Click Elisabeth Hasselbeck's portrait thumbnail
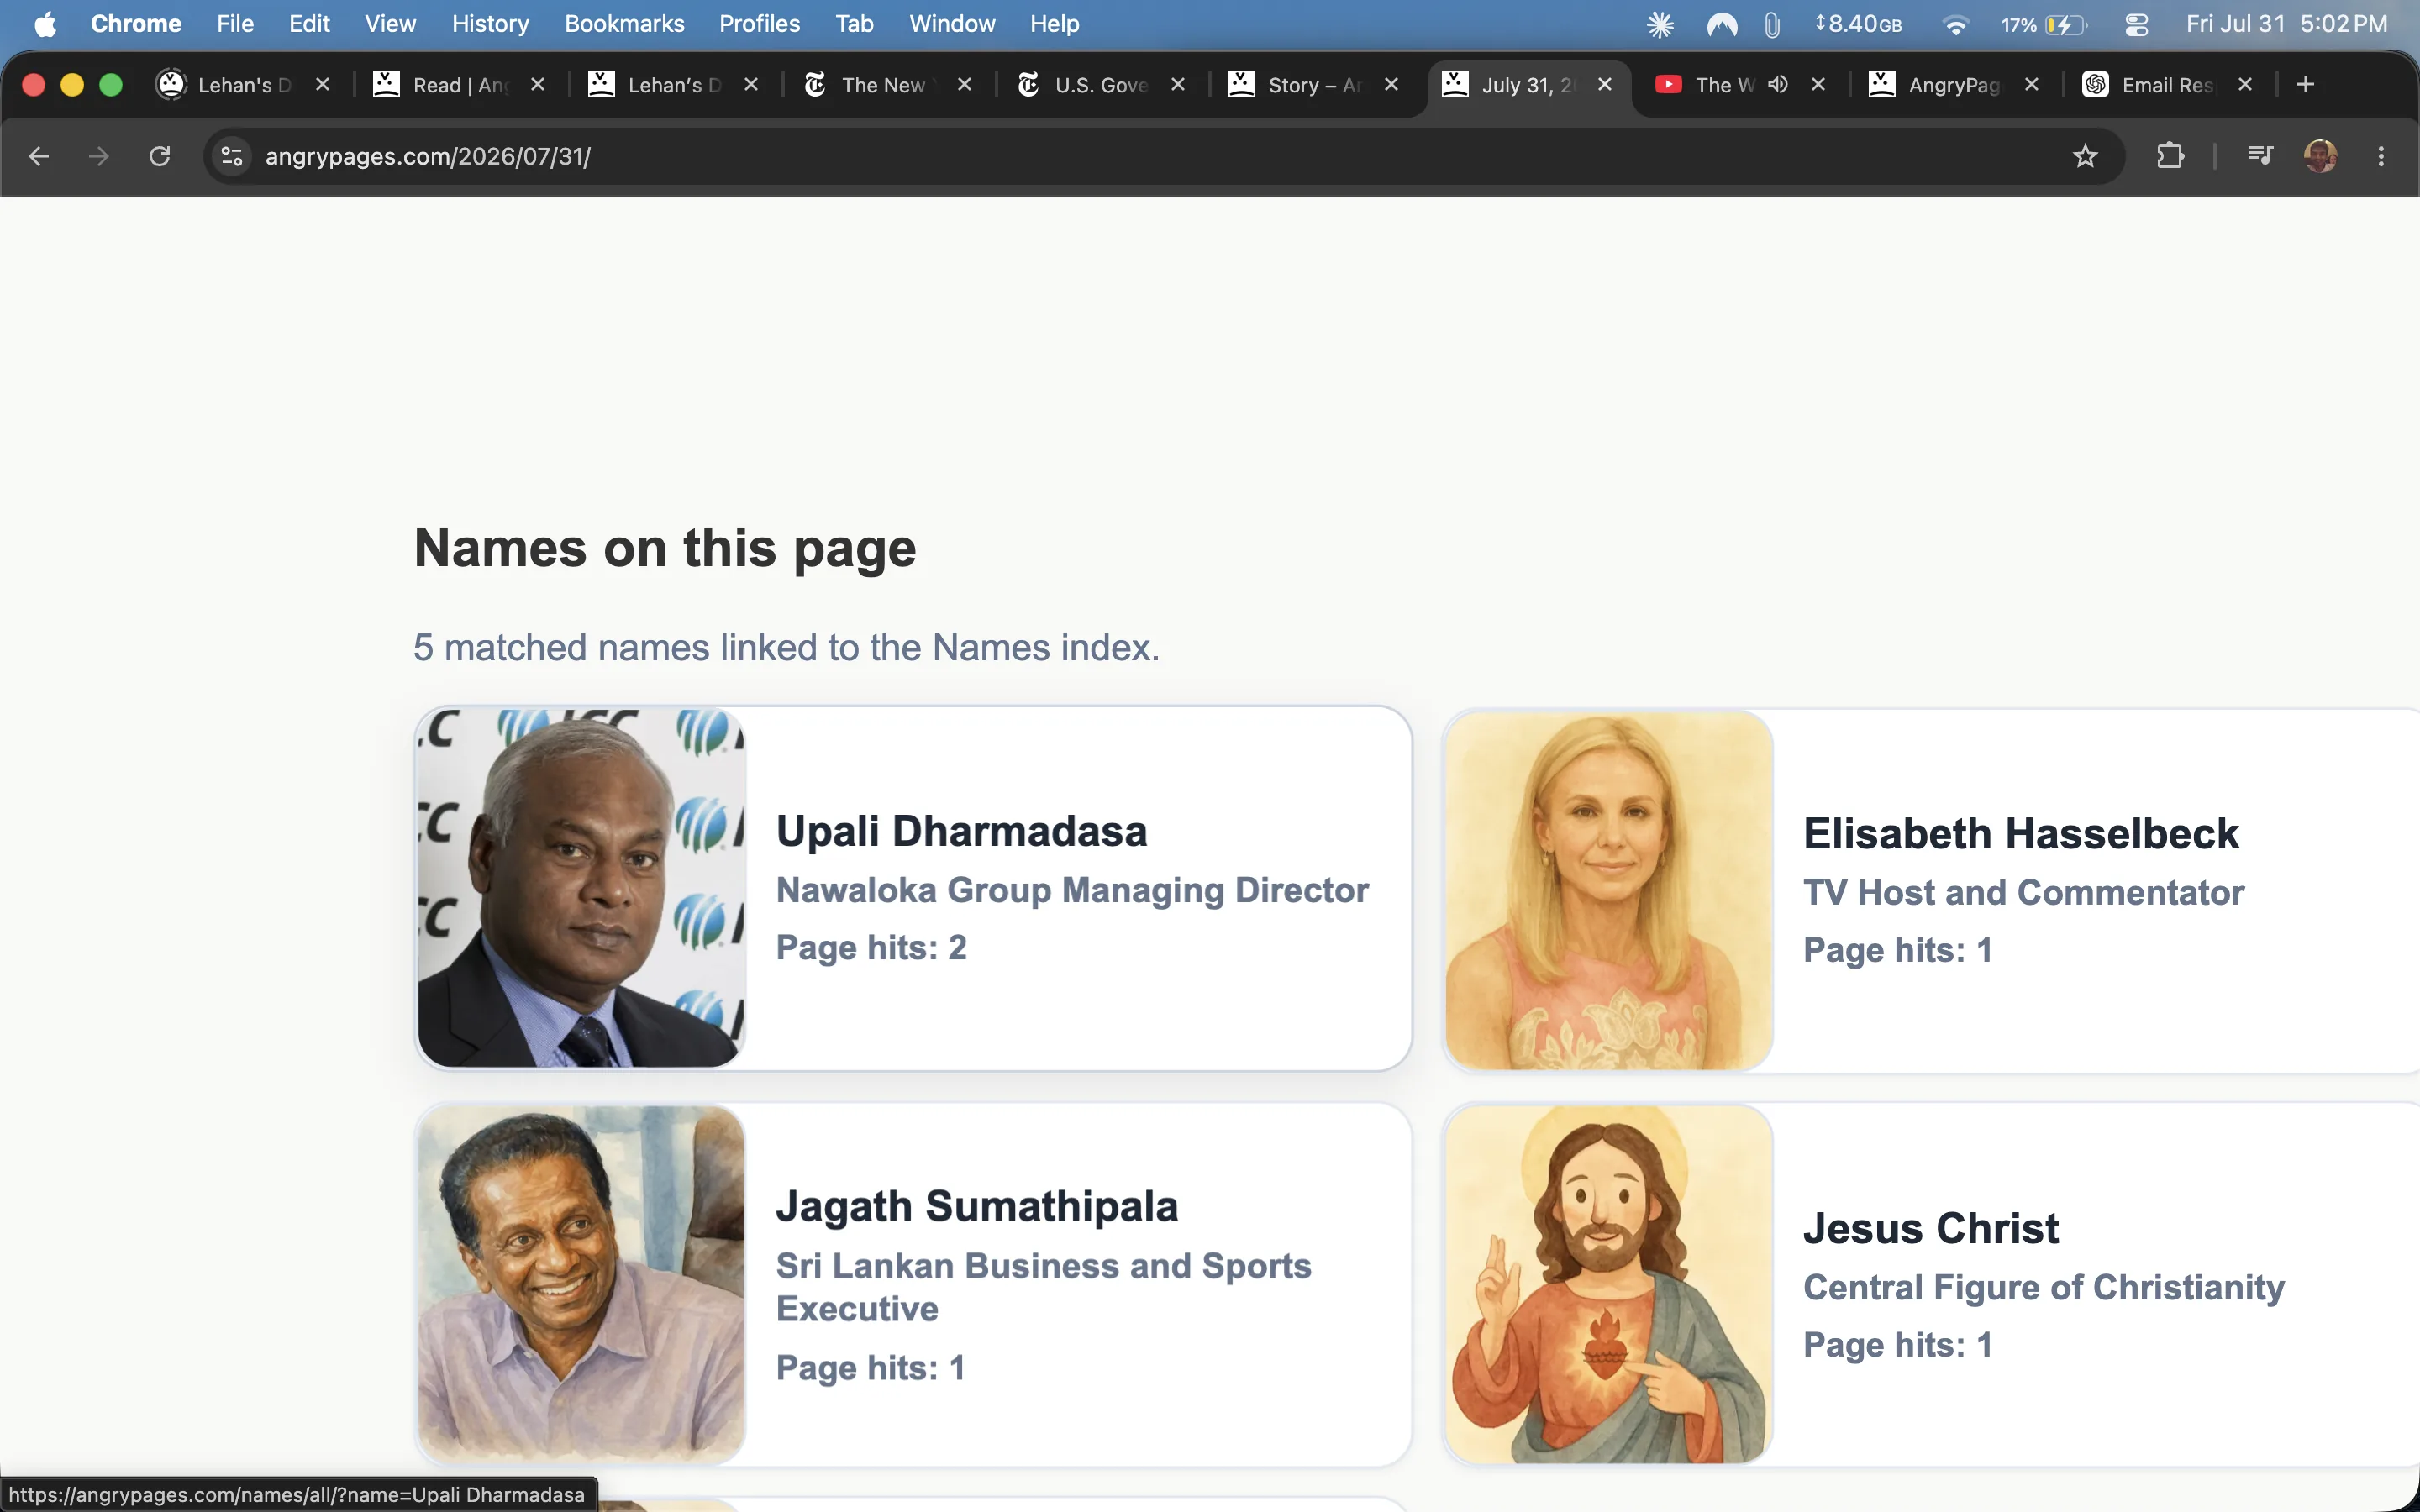Image resolution: width=2420 pixels, height=1512 pixels. pyautogui.click(x=1609, y=890)
